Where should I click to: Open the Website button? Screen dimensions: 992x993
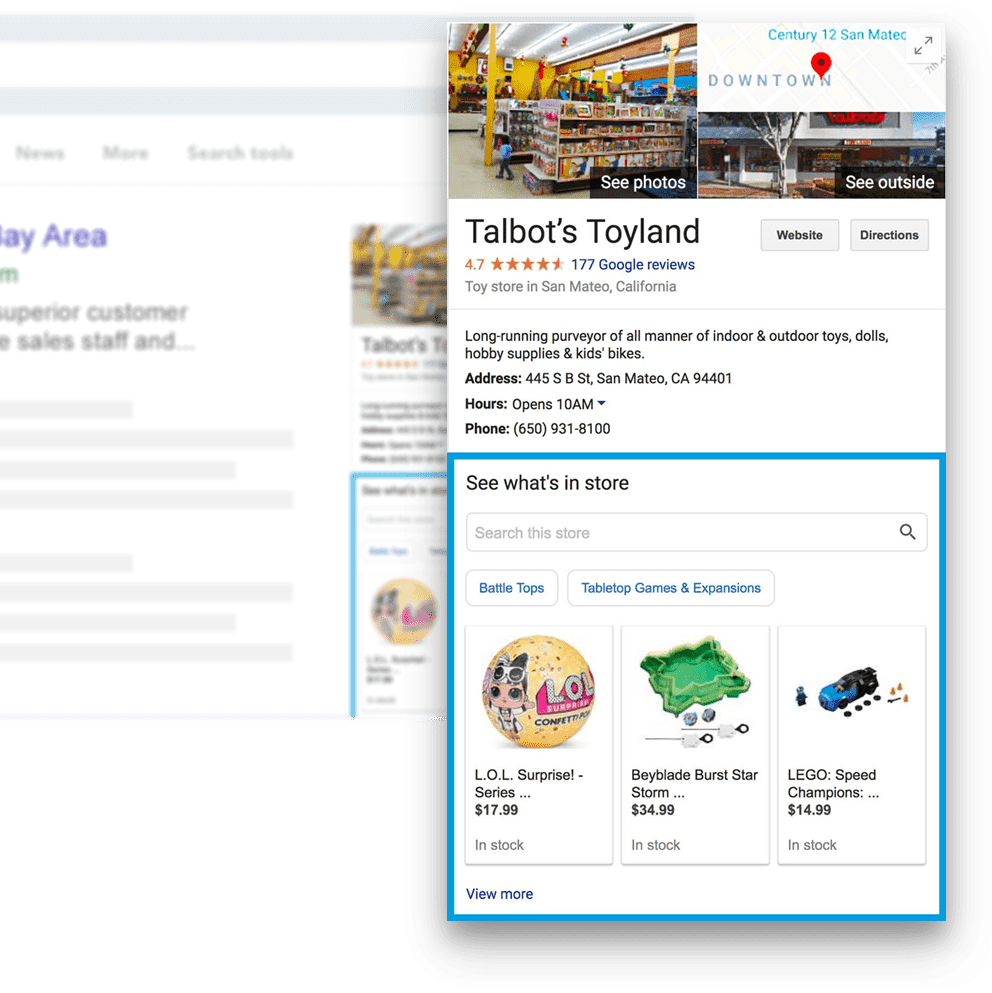coord(799,235)
